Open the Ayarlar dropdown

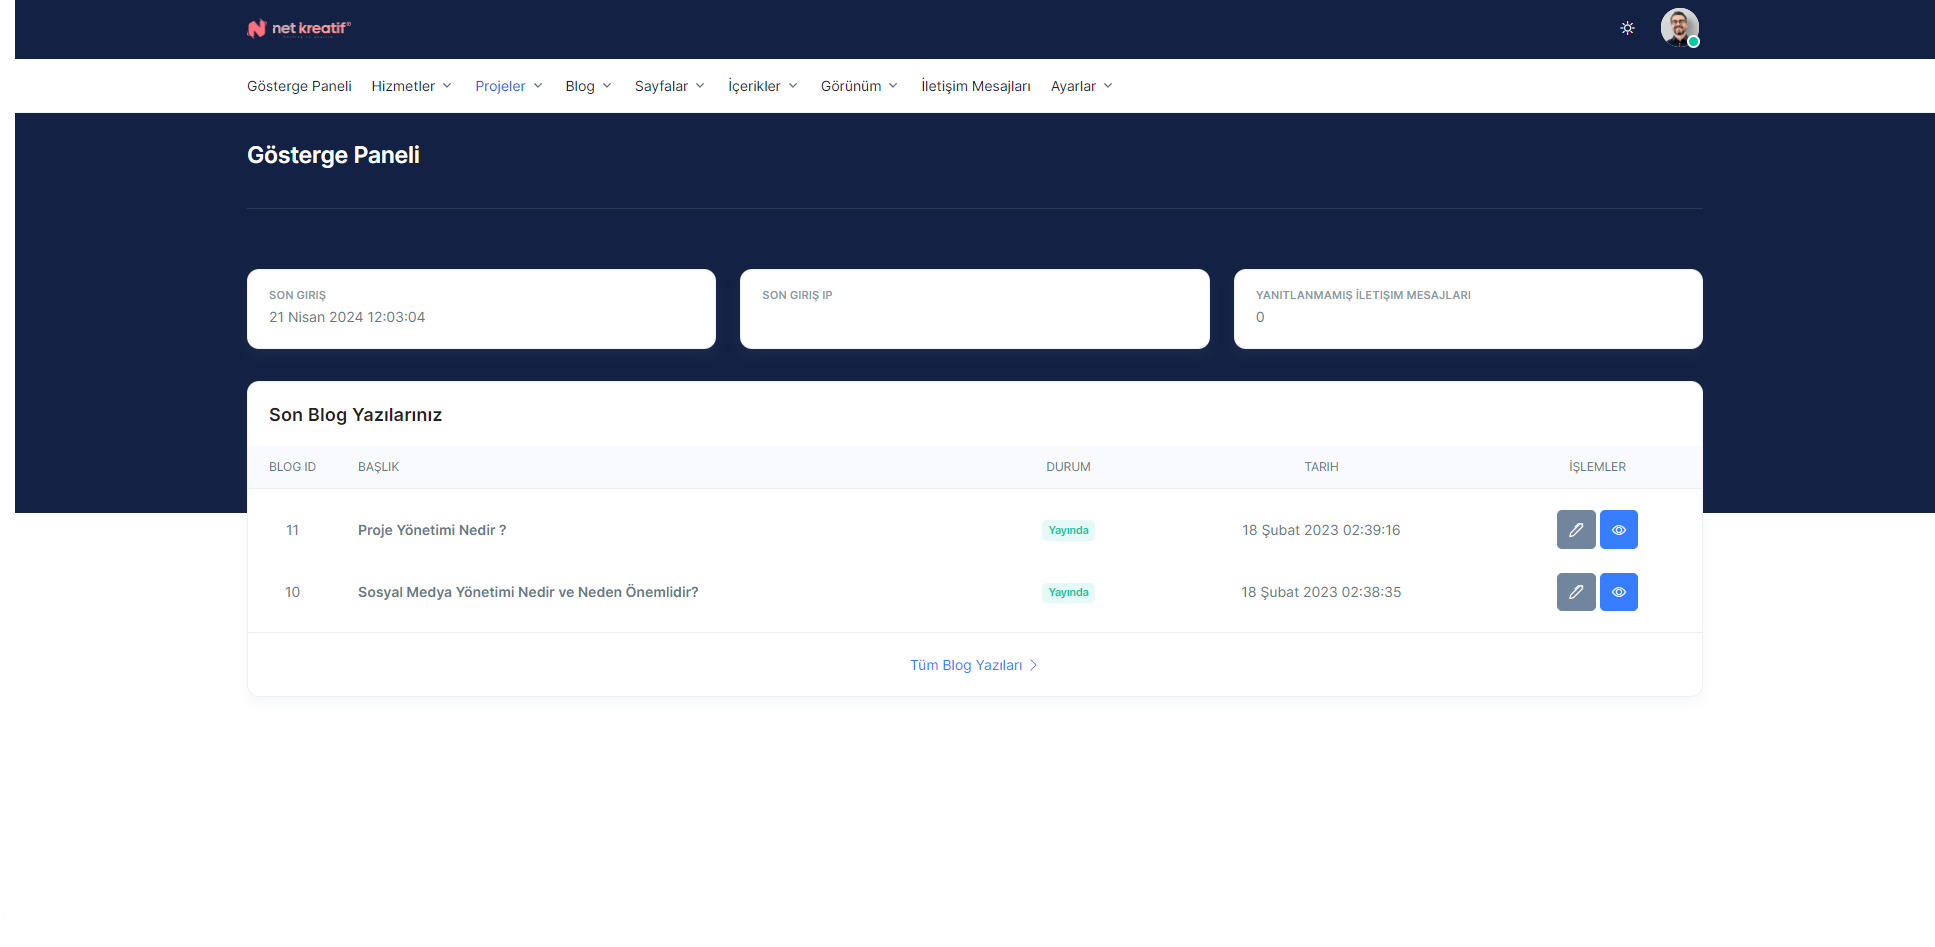coord(1081,86)
